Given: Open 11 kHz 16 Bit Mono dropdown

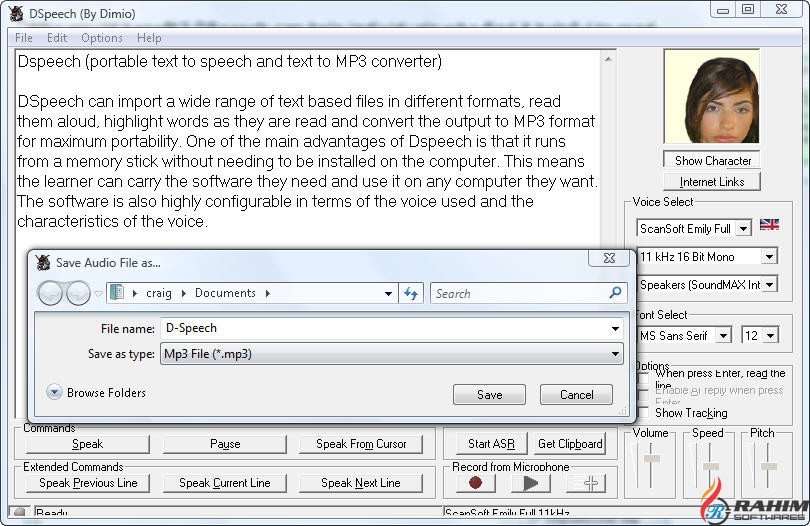Looking at the screenshot, I should (769, 257).
